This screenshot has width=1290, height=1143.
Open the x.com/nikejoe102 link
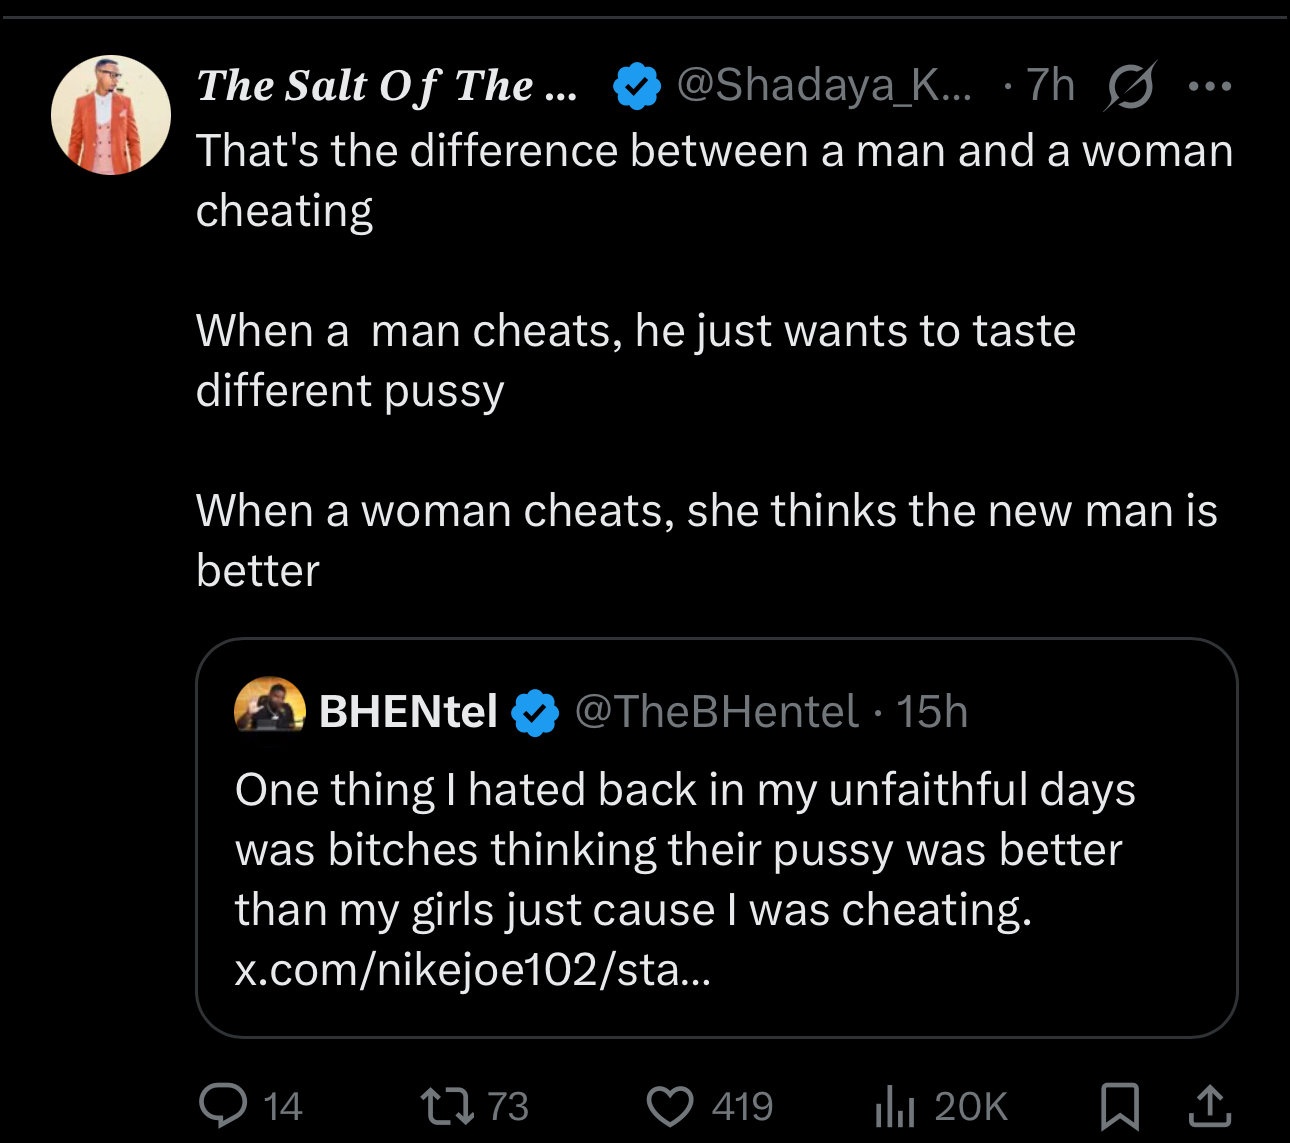(x=472, y=970)
